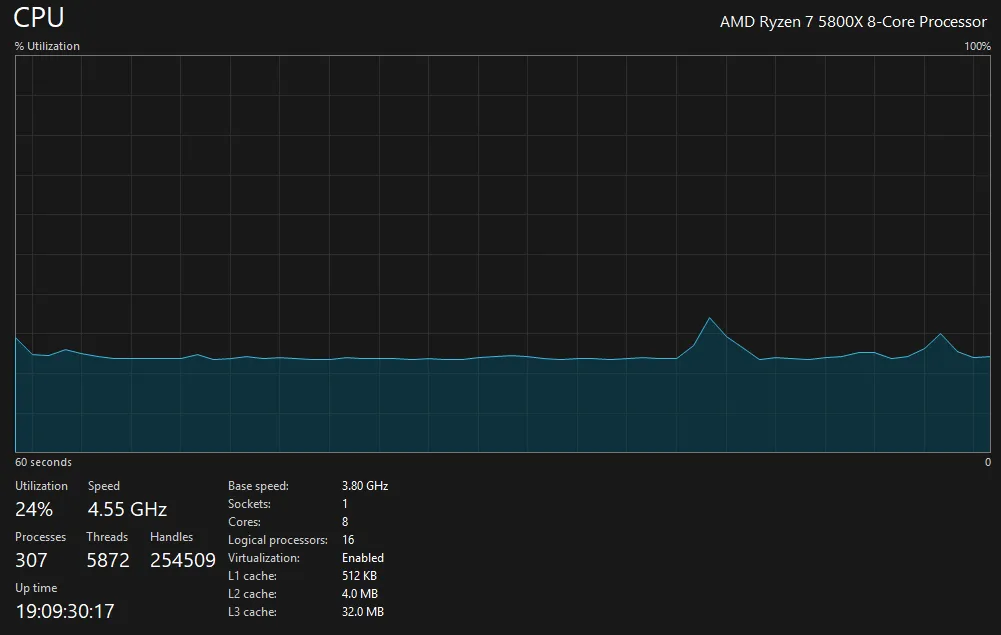The height and width of the screenshot is (635, 1001).
Task: Select the 4.0 MB L2 cache value
Action: tap(359, 594)
